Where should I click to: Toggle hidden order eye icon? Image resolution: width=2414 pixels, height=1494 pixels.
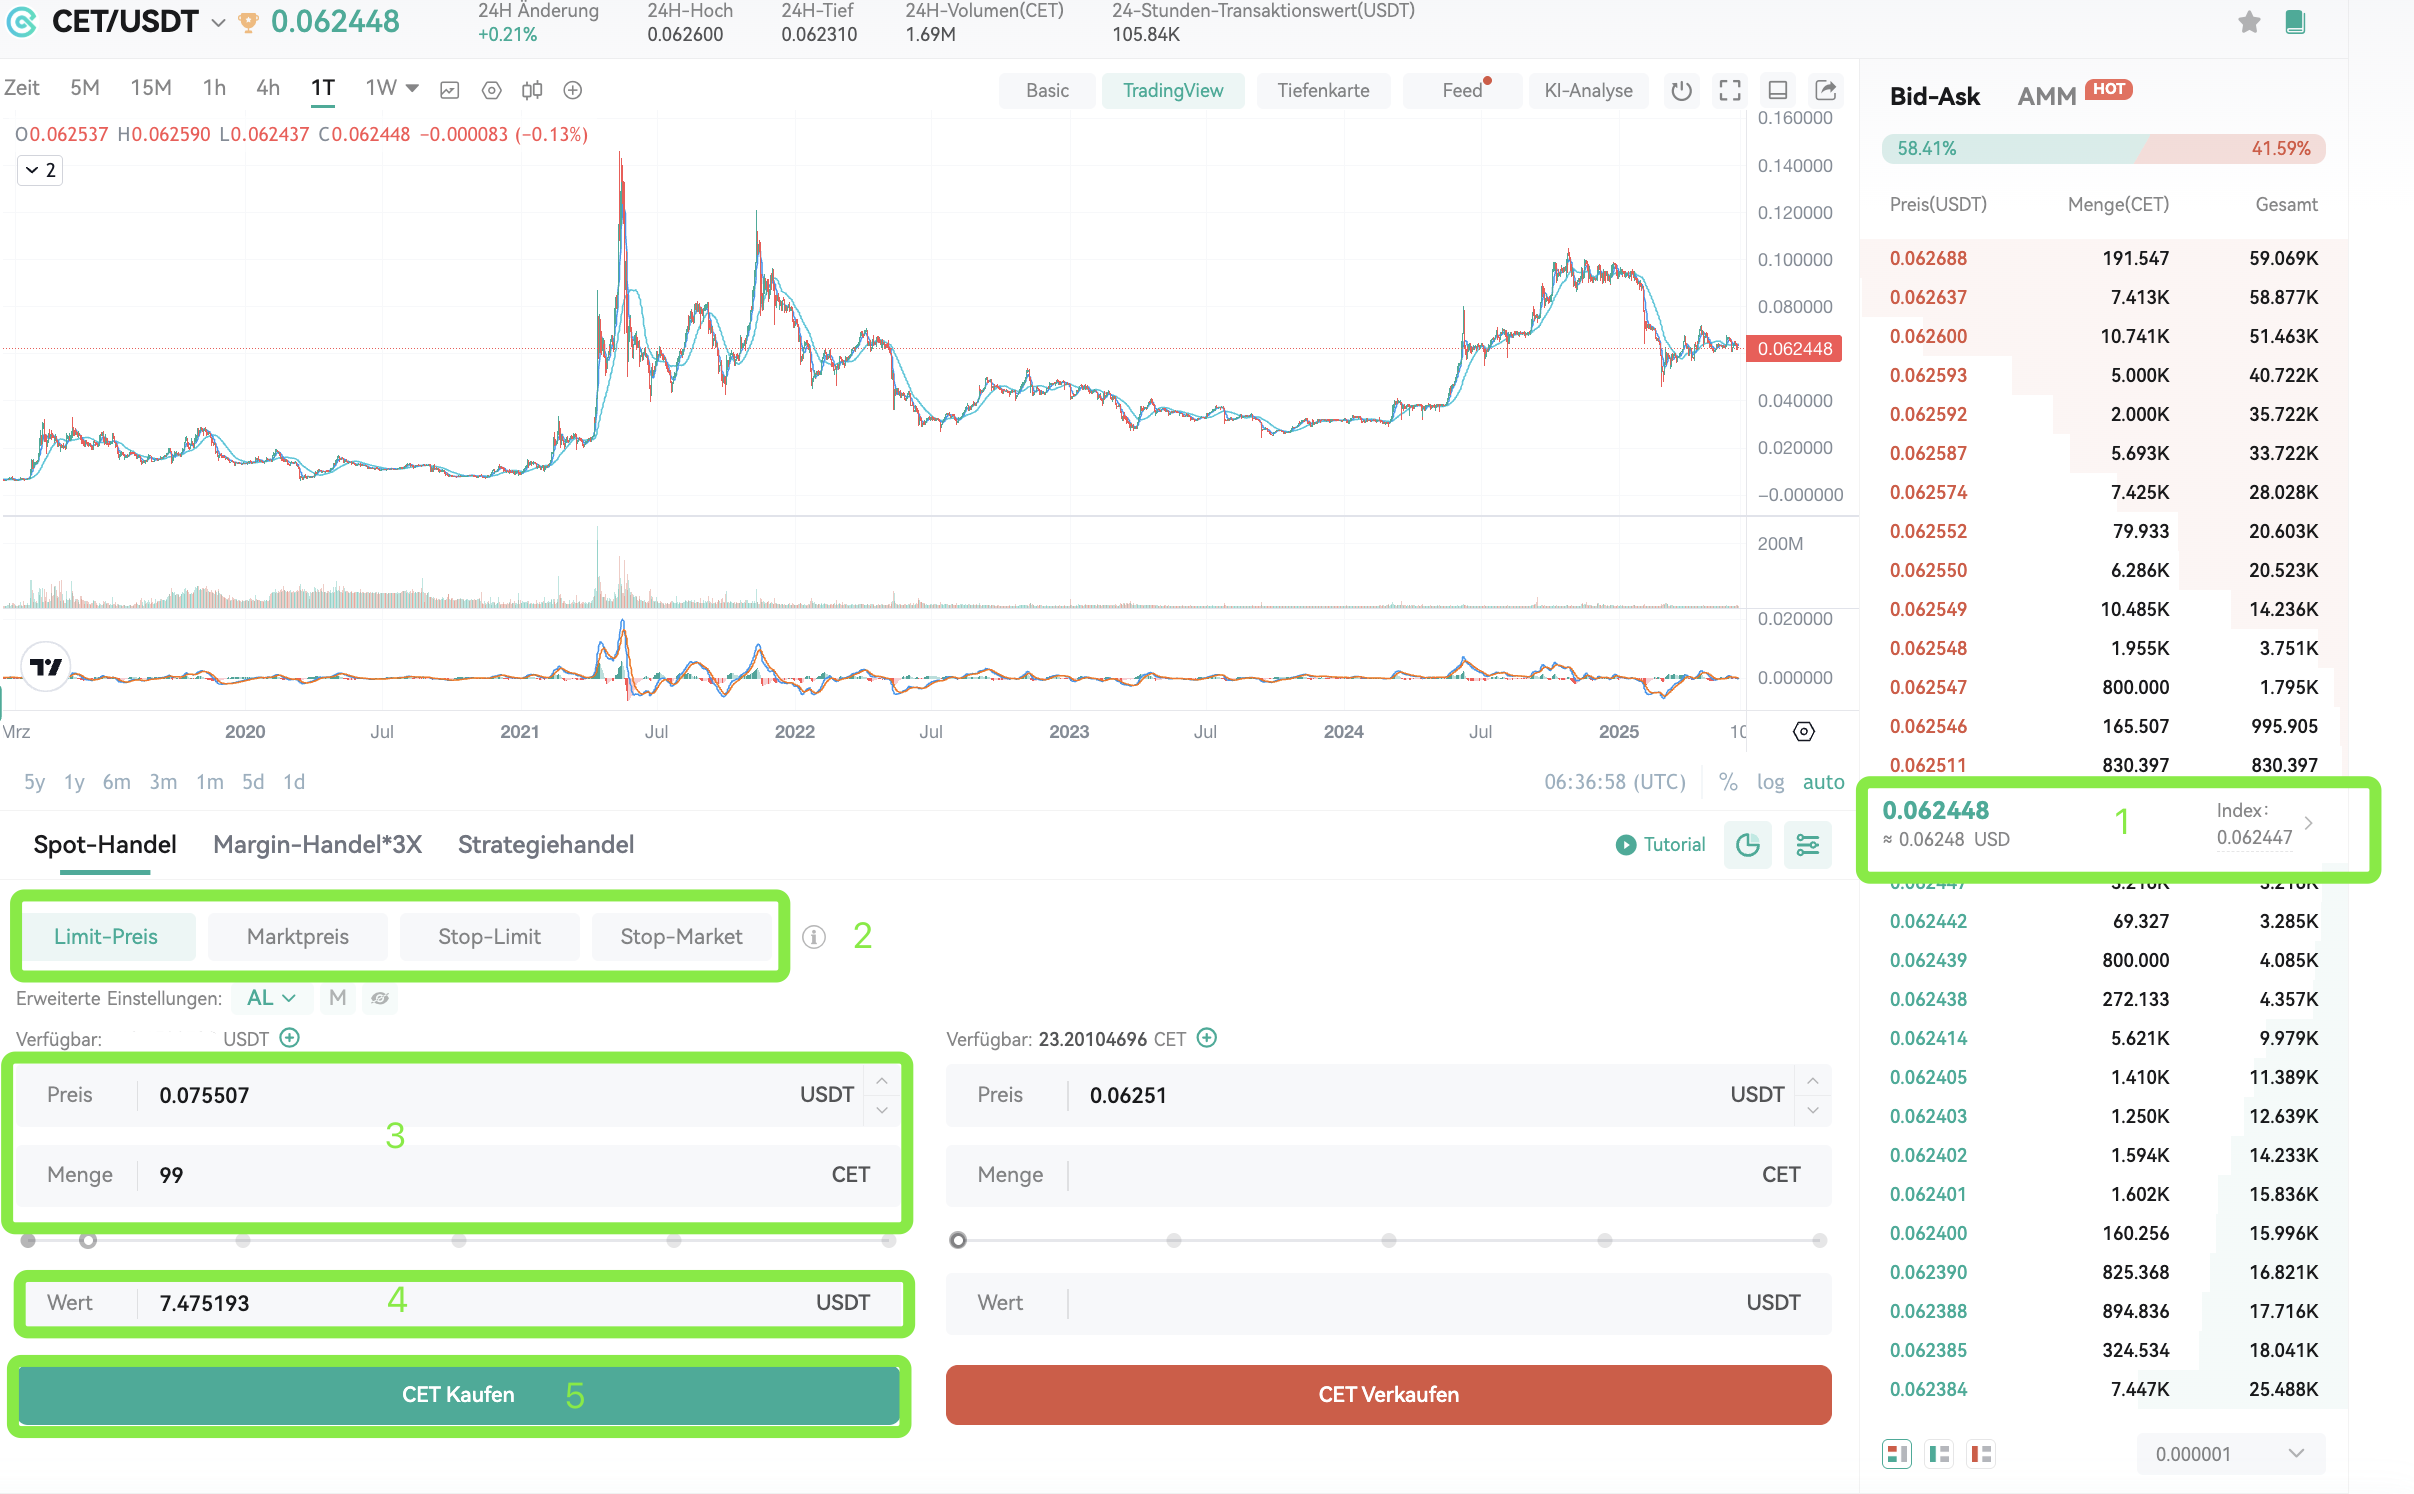coord(380,998)
